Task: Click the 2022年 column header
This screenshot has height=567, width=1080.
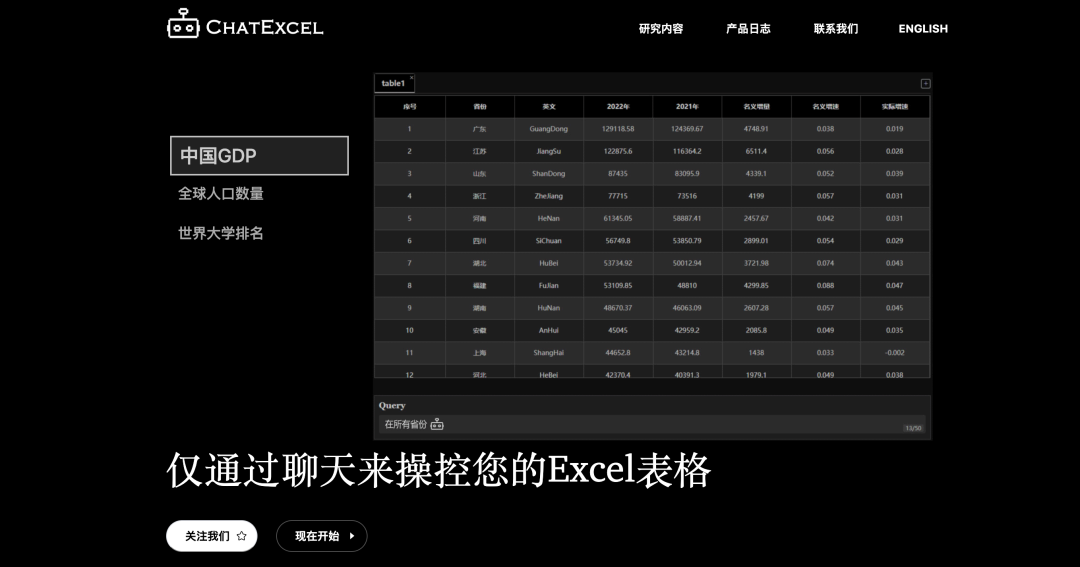Action: 618,107
